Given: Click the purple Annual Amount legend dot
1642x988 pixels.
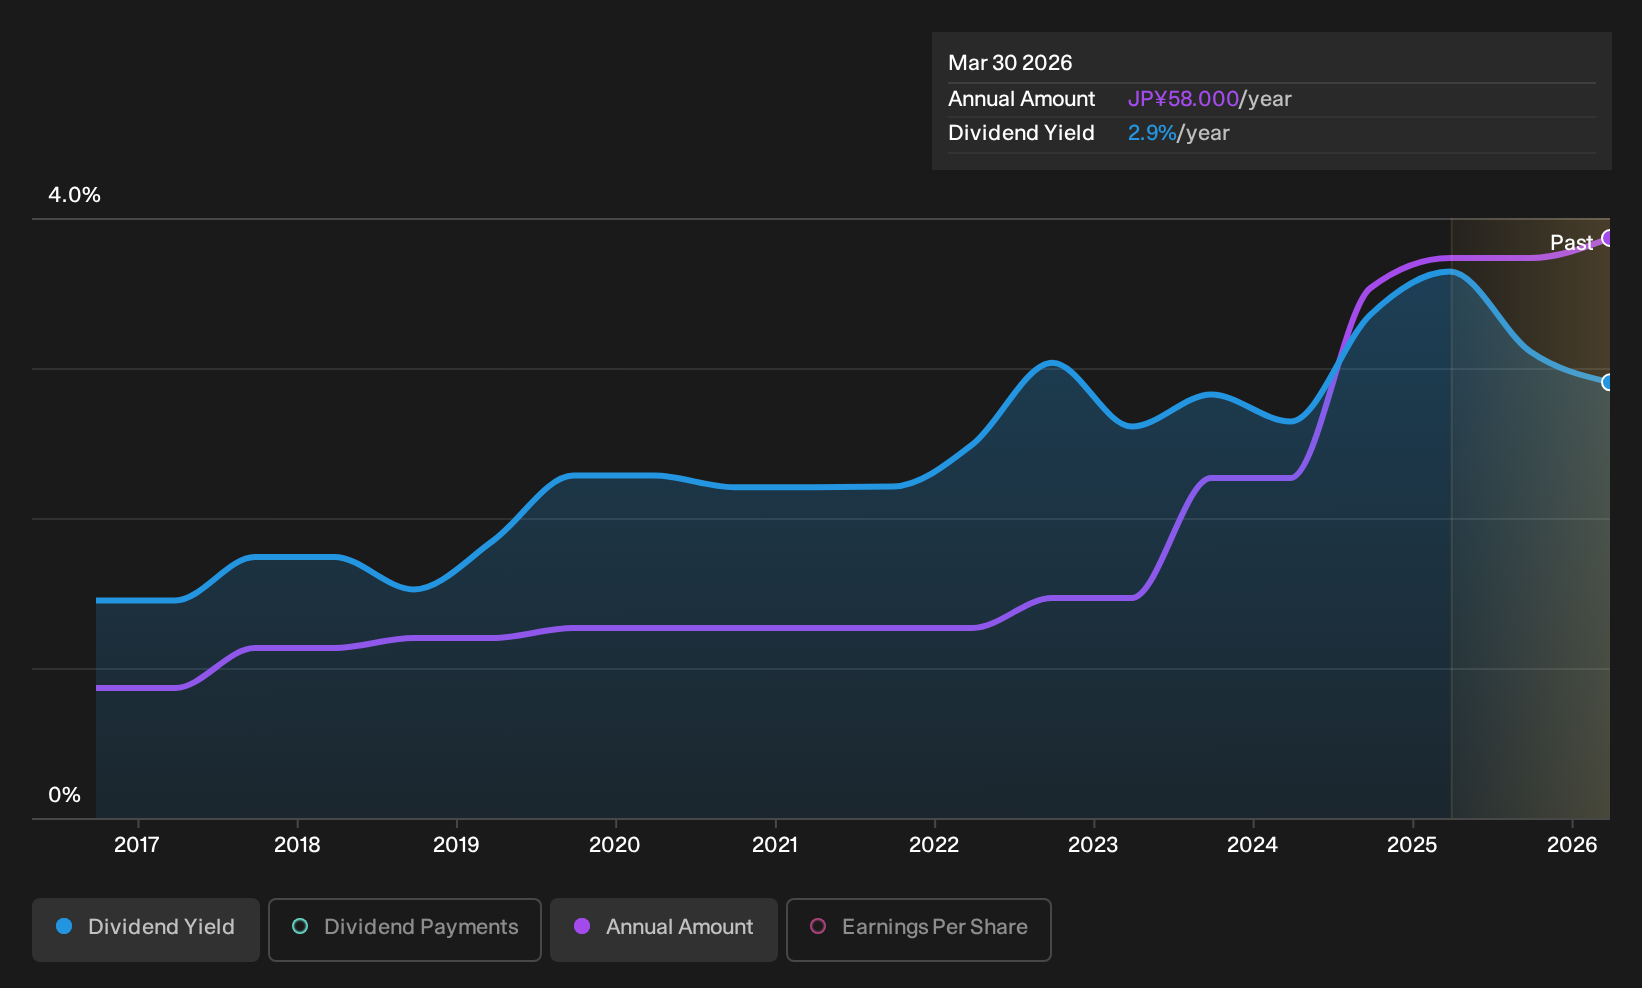Looking at the screenshot, I should pyautogui.click(x=582, y=926).
